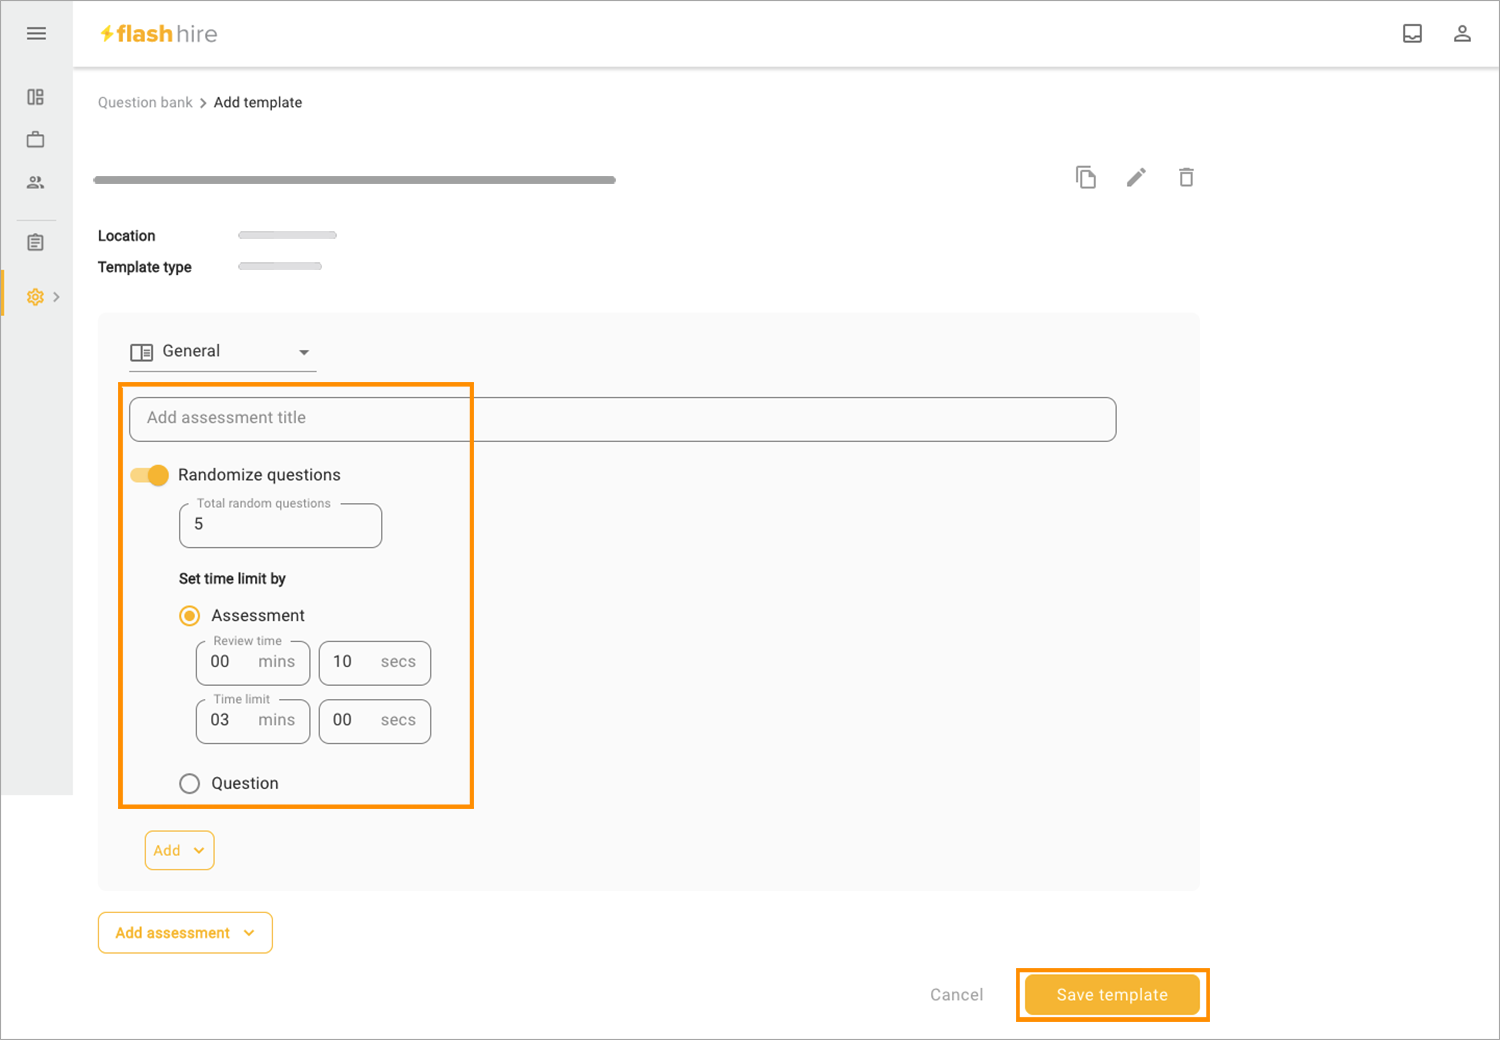Viewport: 1500px width, 1042px height.
Task: Select the Assessment time limit radio
Action: pos(189,616)
